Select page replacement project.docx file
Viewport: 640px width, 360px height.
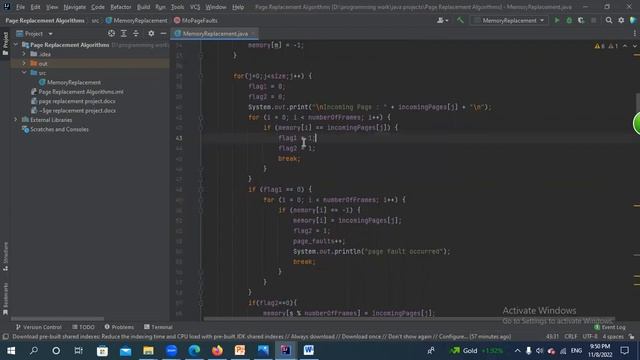click(x=73, y=101)
